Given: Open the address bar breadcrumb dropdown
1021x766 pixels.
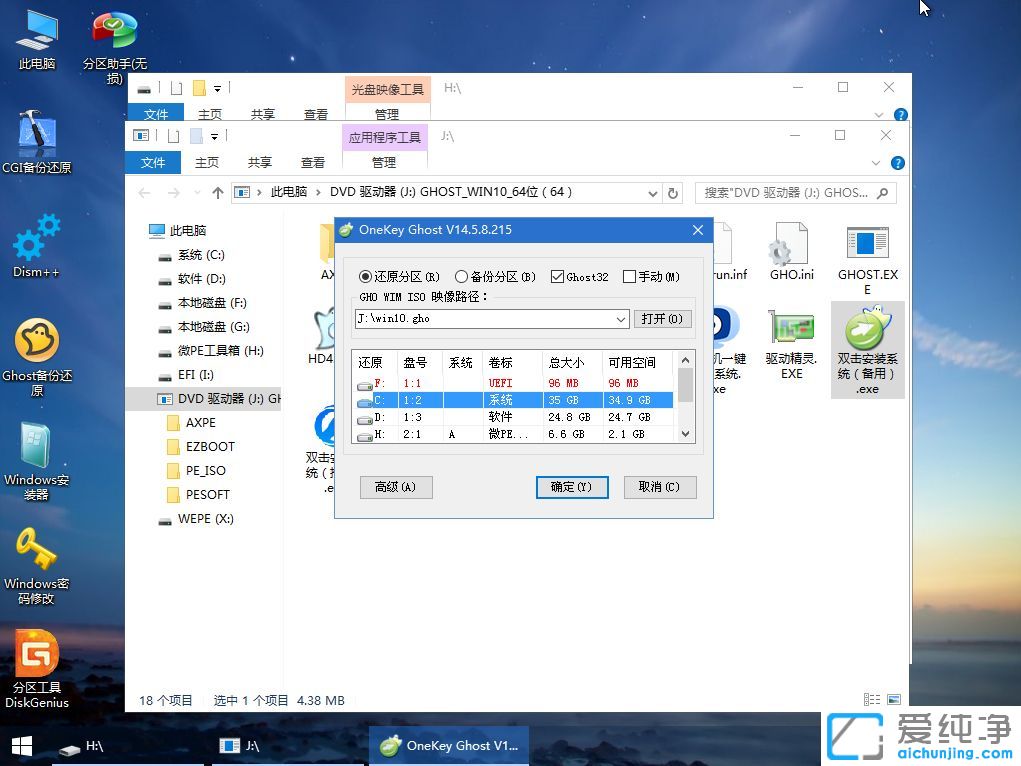Looking at the screenshot, I should point(653,192).
